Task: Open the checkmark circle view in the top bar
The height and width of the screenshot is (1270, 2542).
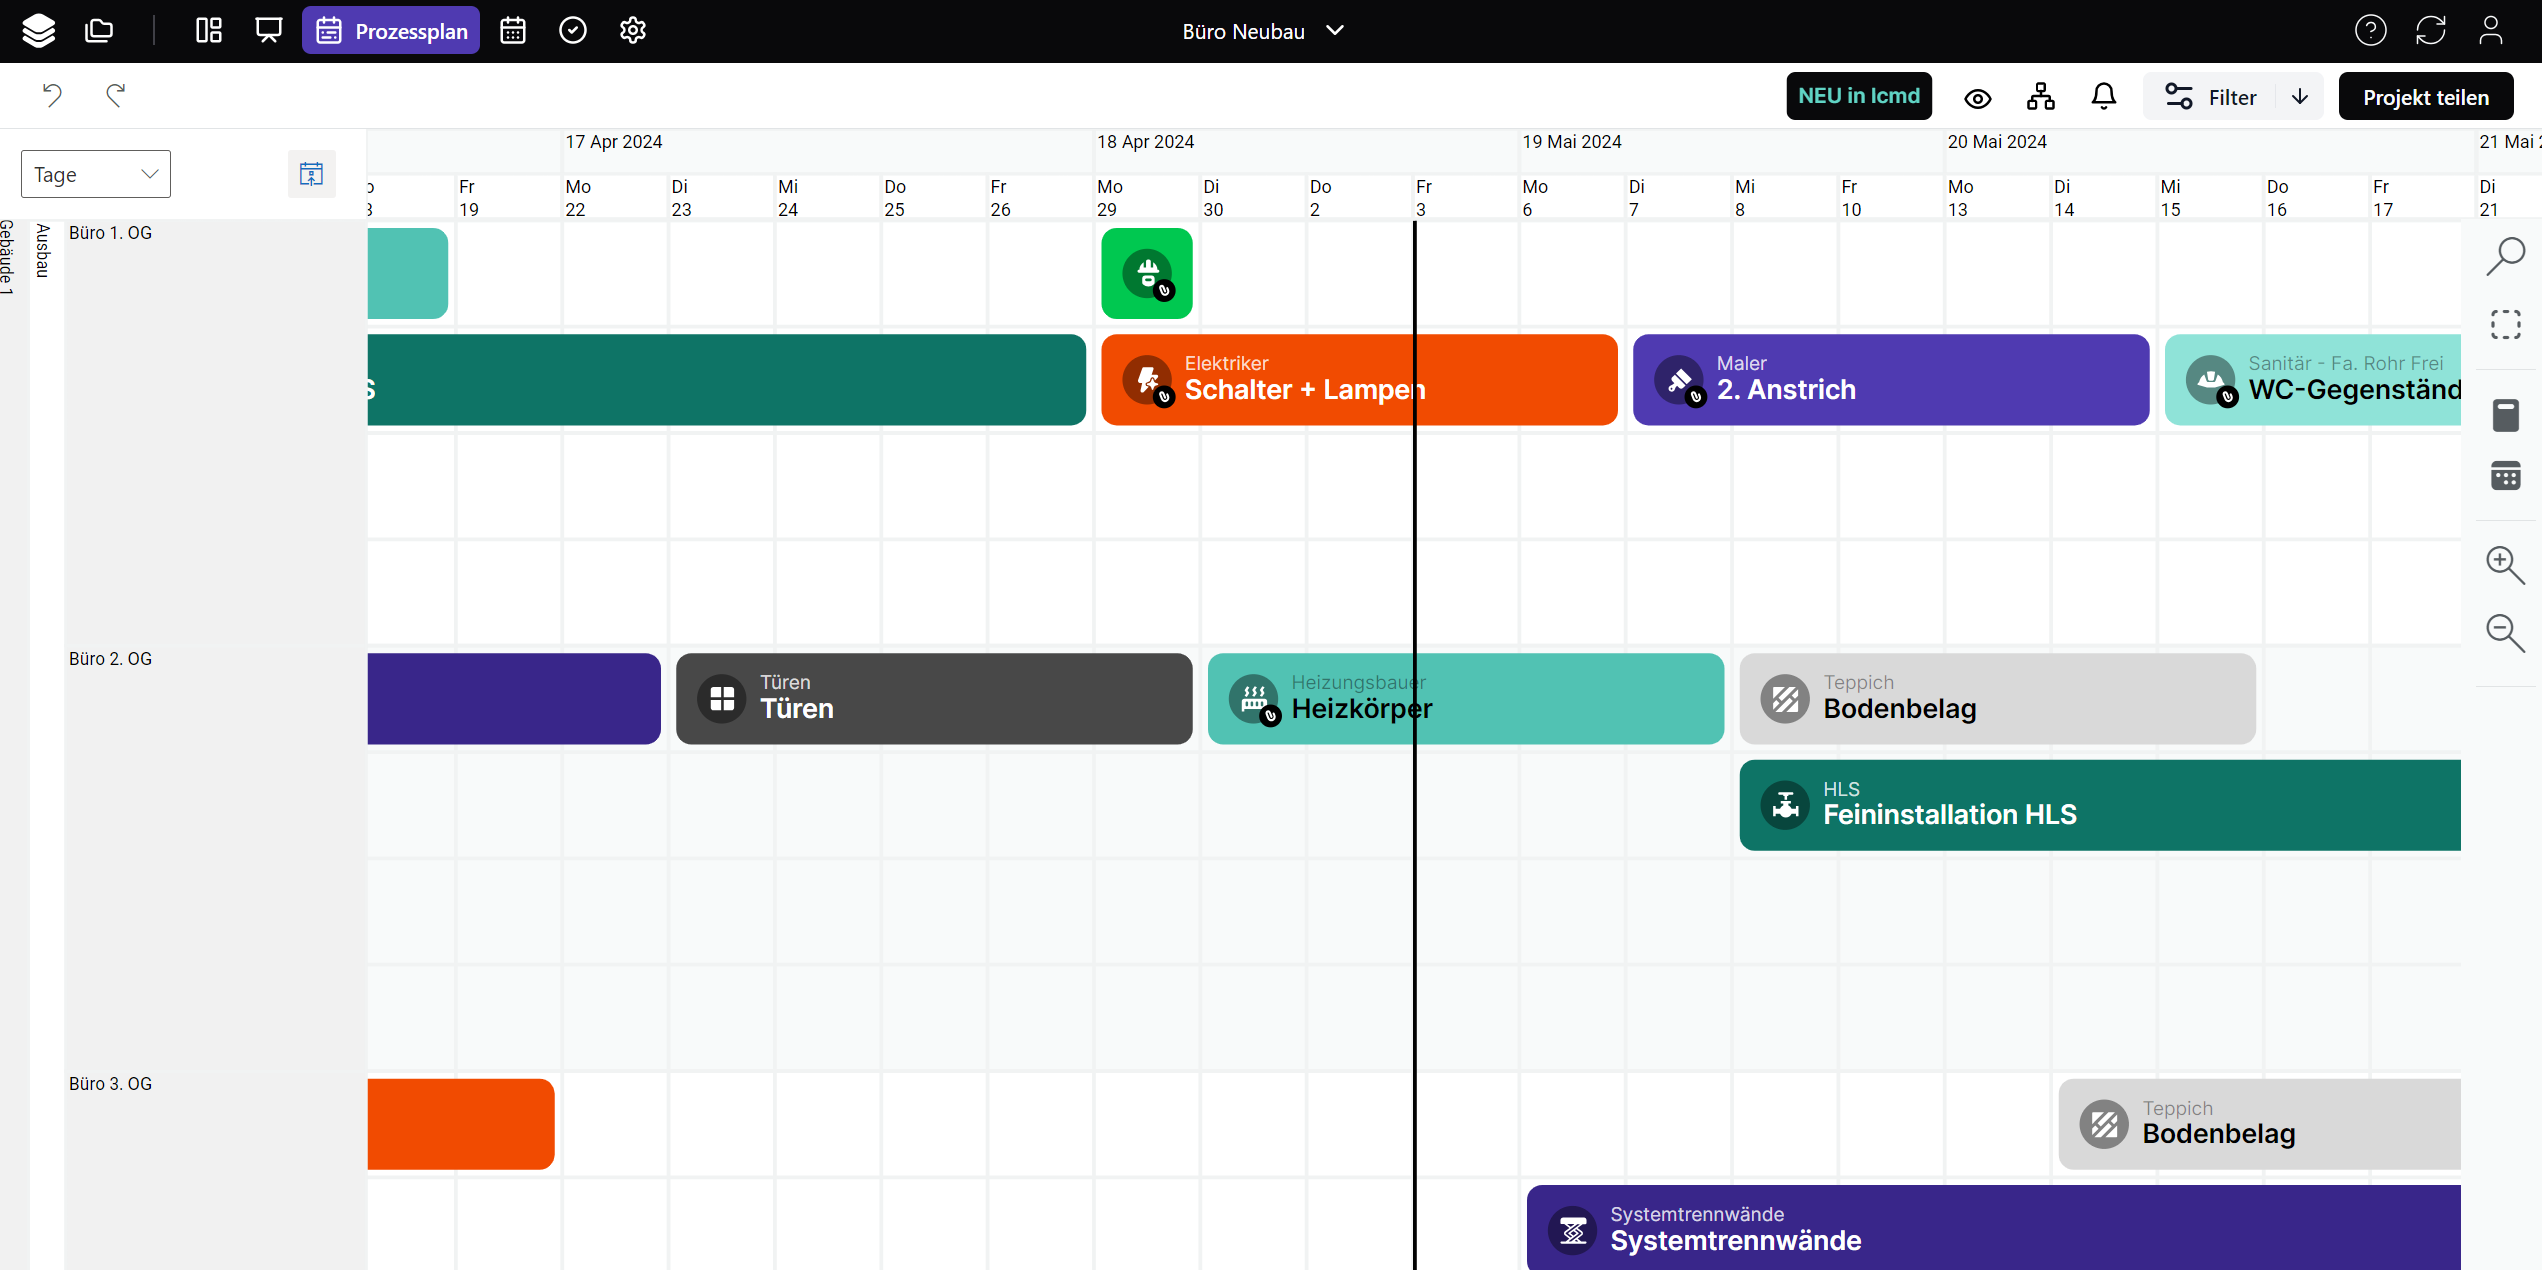Action: [572, 31]
